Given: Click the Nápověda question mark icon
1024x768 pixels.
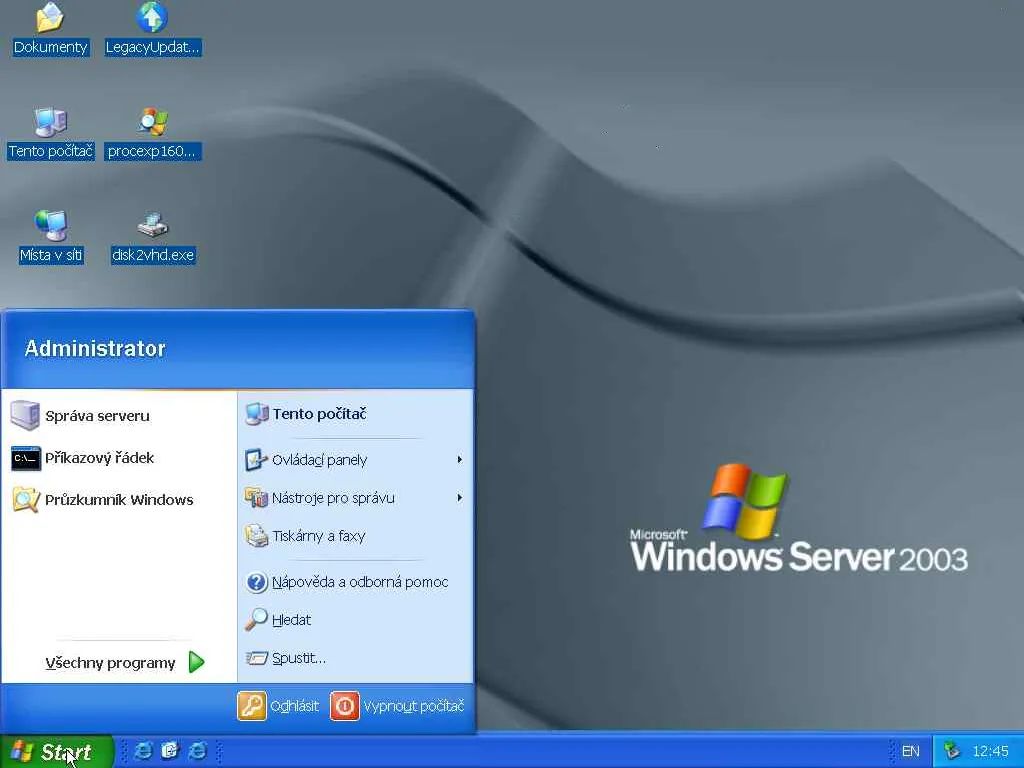Looking at the screenshot, I should 256,582.
